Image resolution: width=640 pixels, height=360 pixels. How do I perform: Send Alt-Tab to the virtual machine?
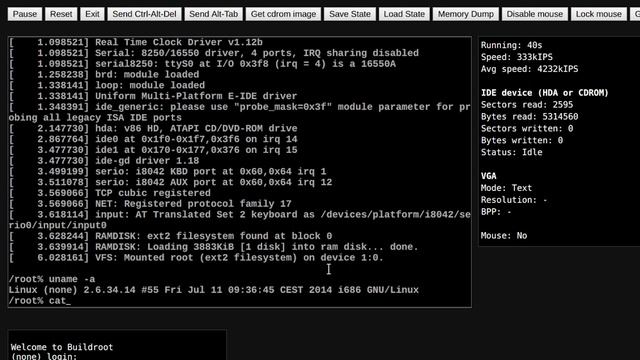coord(213,14)
